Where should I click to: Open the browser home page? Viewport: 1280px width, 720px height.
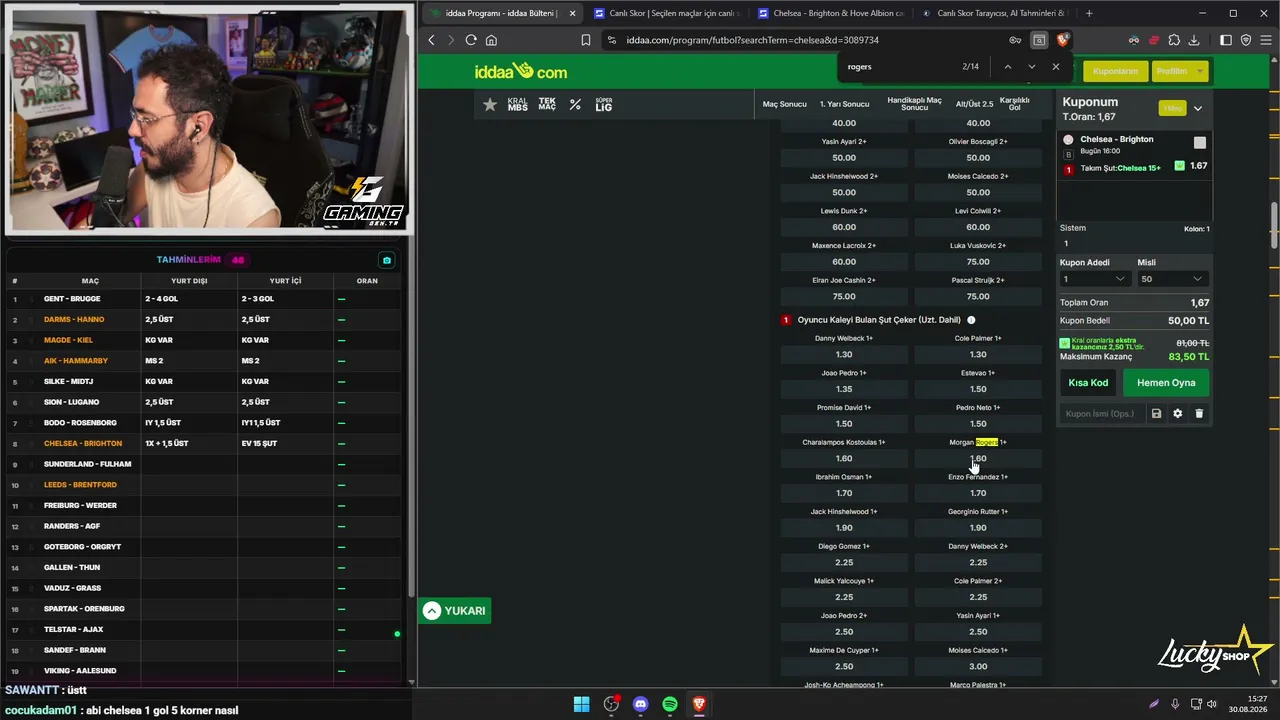[491, 40]
